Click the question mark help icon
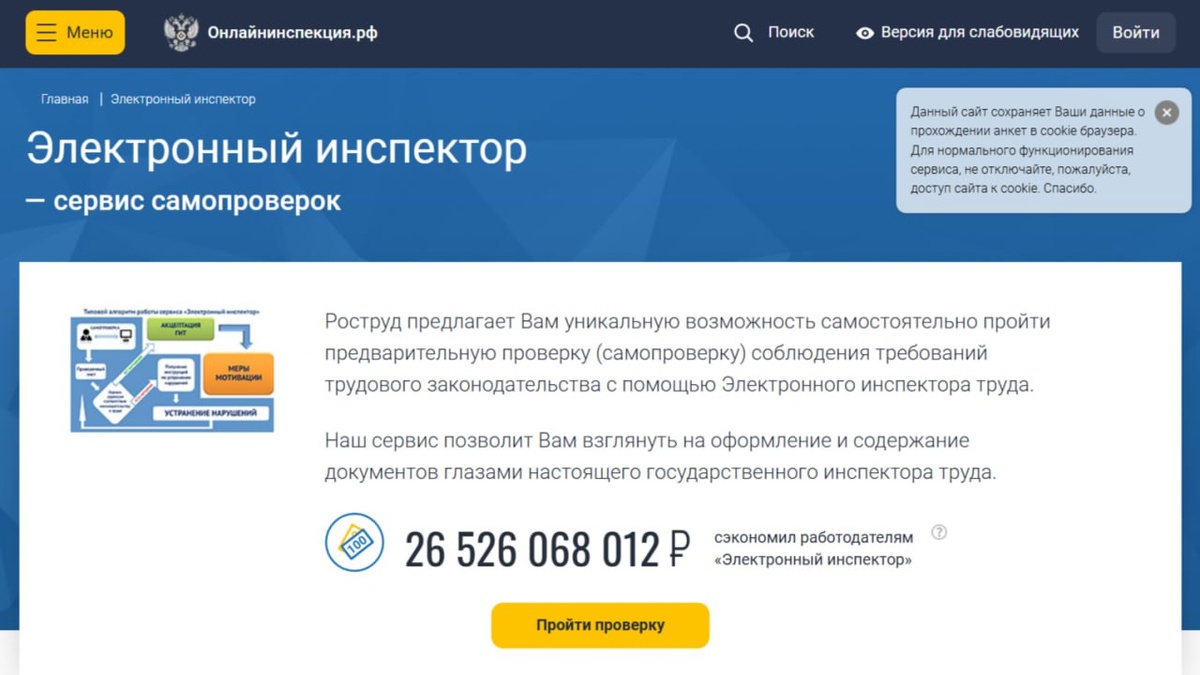 pyautogui.click(x=939, y=532)
